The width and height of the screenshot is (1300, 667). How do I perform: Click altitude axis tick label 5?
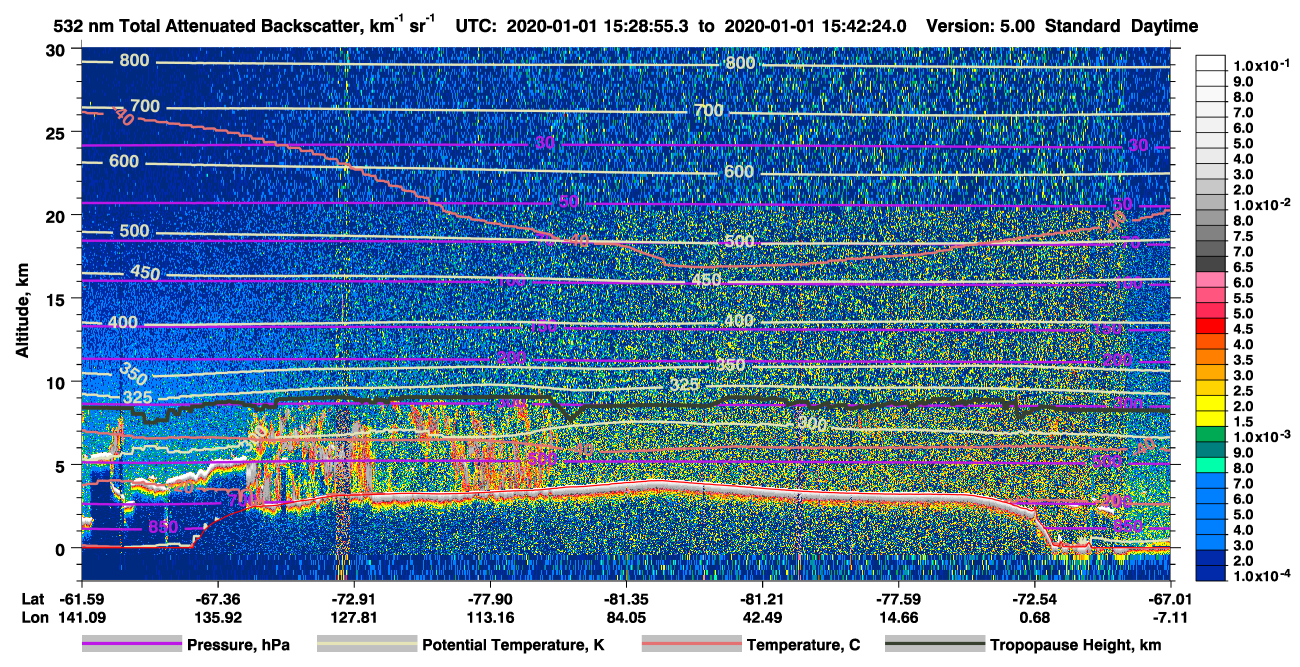pos(61,465)
